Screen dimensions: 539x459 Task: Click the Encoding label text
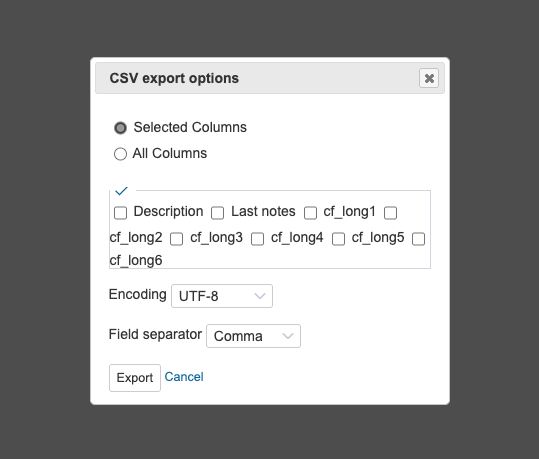[138, 295]
